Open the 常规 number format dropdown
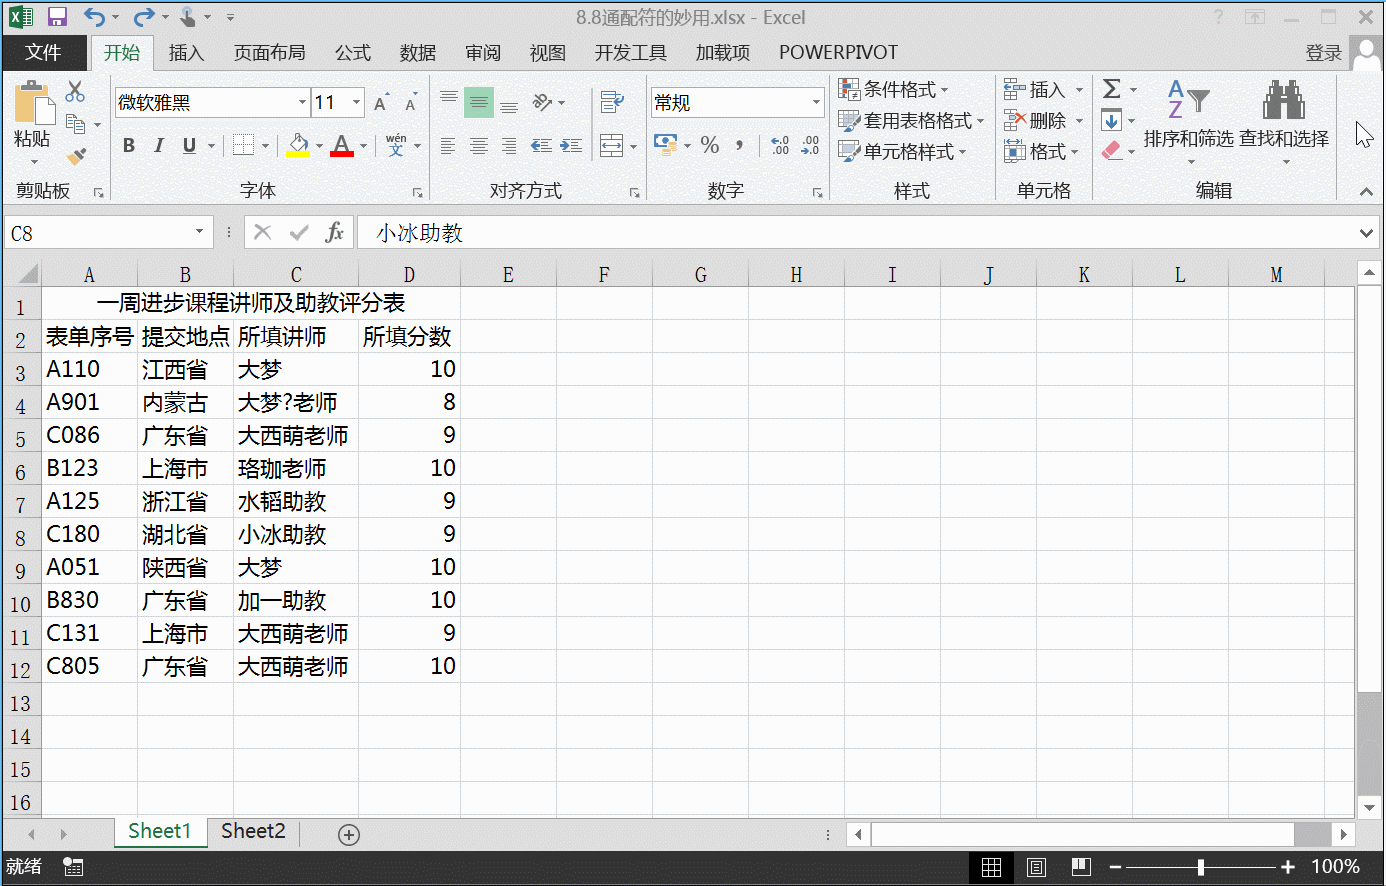The image size is (1386, 886). (x=815, y=102)
